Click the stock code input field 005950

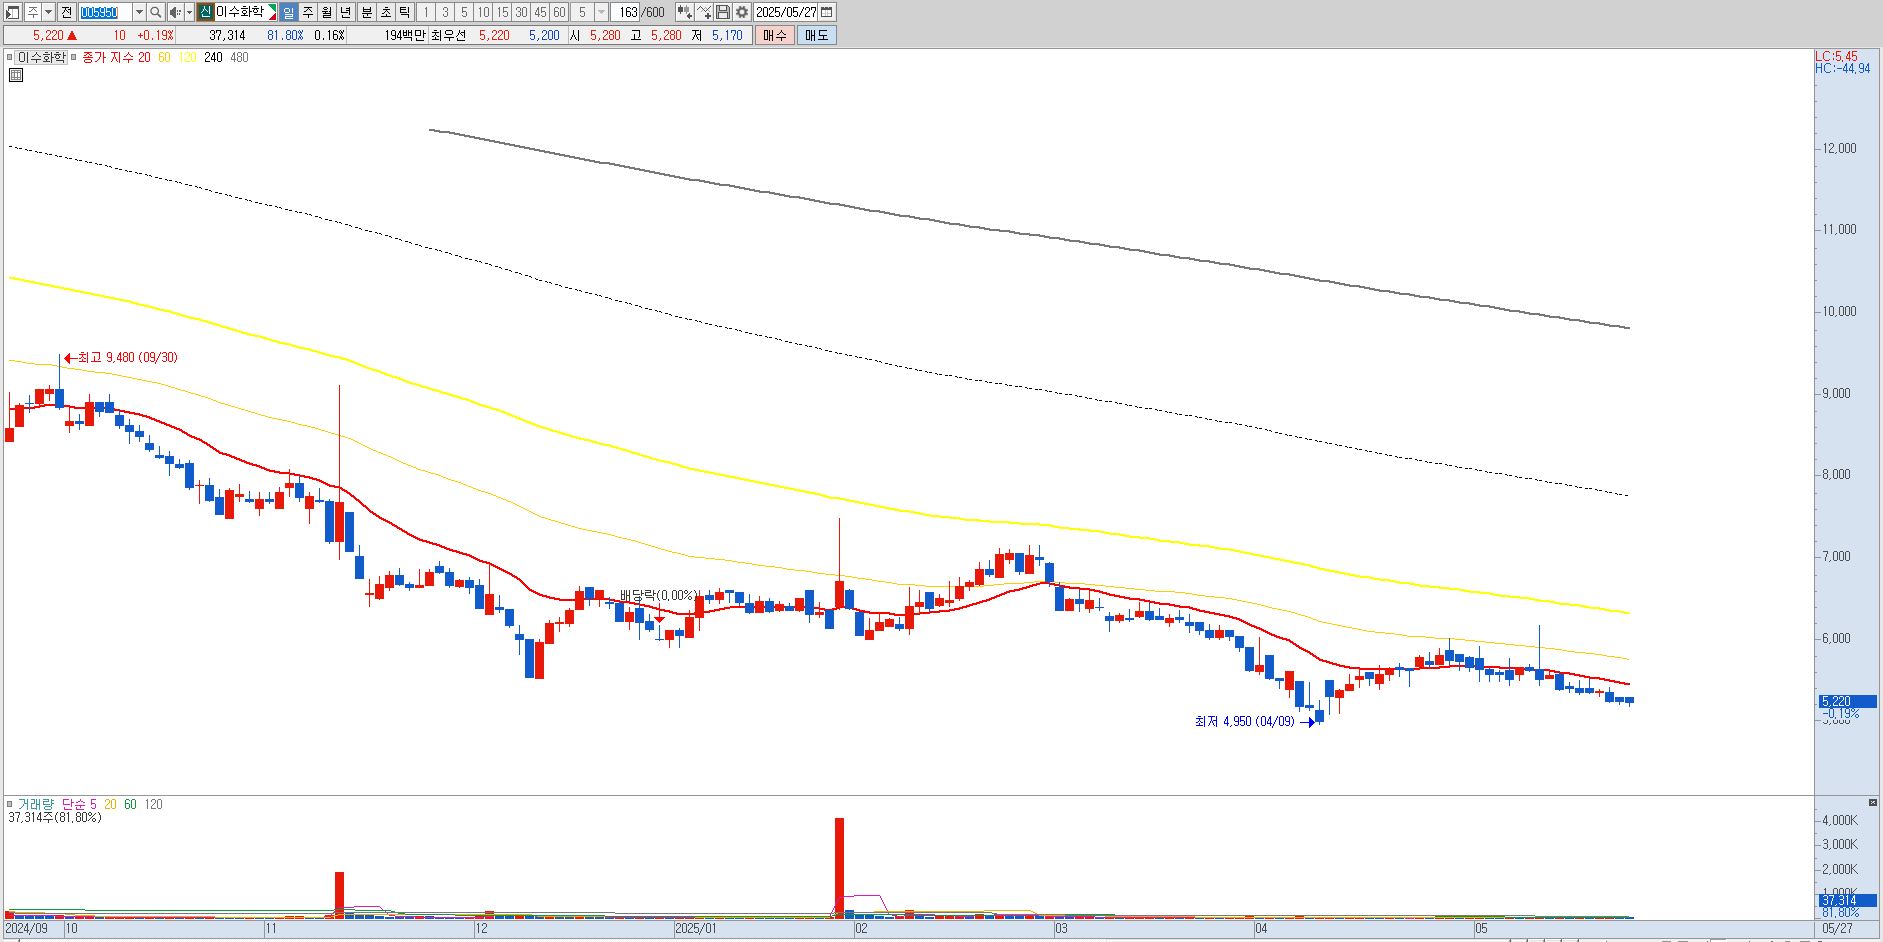(x=105, y=12)
